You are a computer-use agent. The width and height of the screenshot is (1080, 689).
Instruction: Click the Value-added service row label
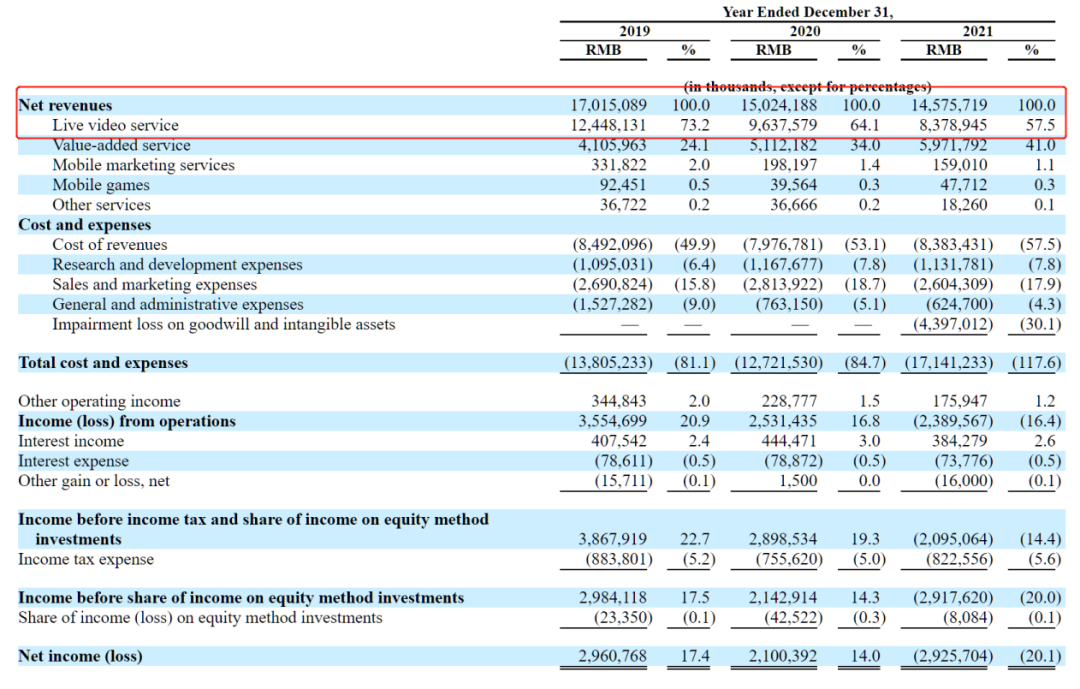pyautogui.click(x=119, y=145)
